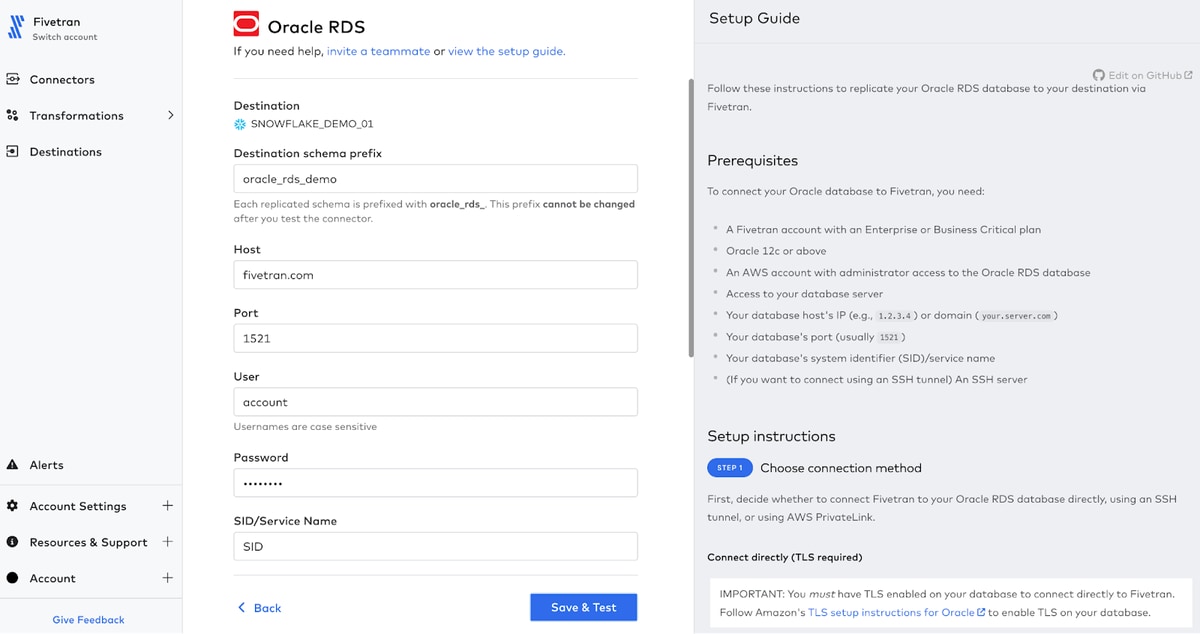Click Access to your database server bullet
This screenshot has width=1200, height=634.
point(805,294)
